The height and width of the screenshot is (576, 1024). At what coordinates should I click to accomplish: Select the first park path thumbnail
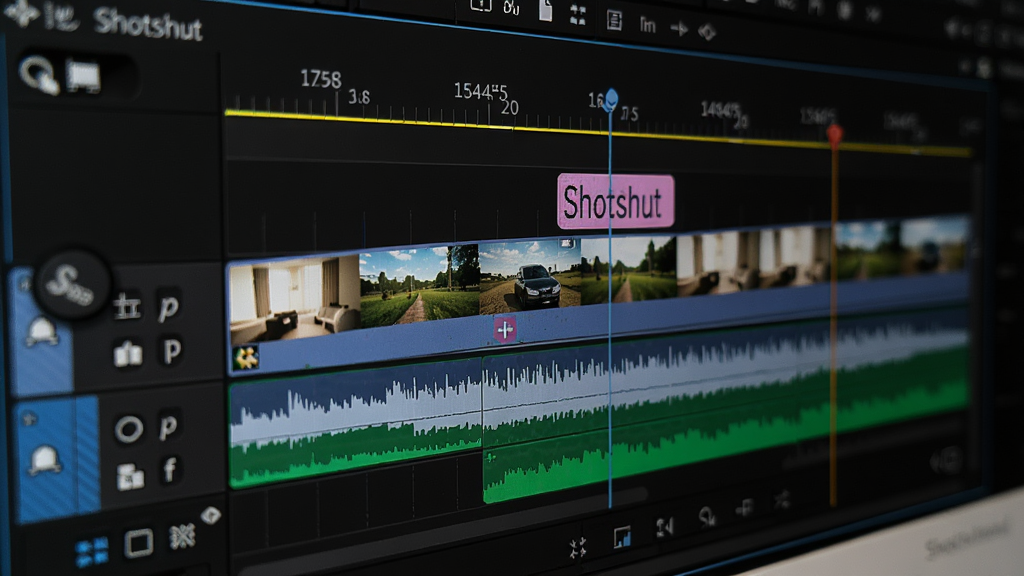419,286
